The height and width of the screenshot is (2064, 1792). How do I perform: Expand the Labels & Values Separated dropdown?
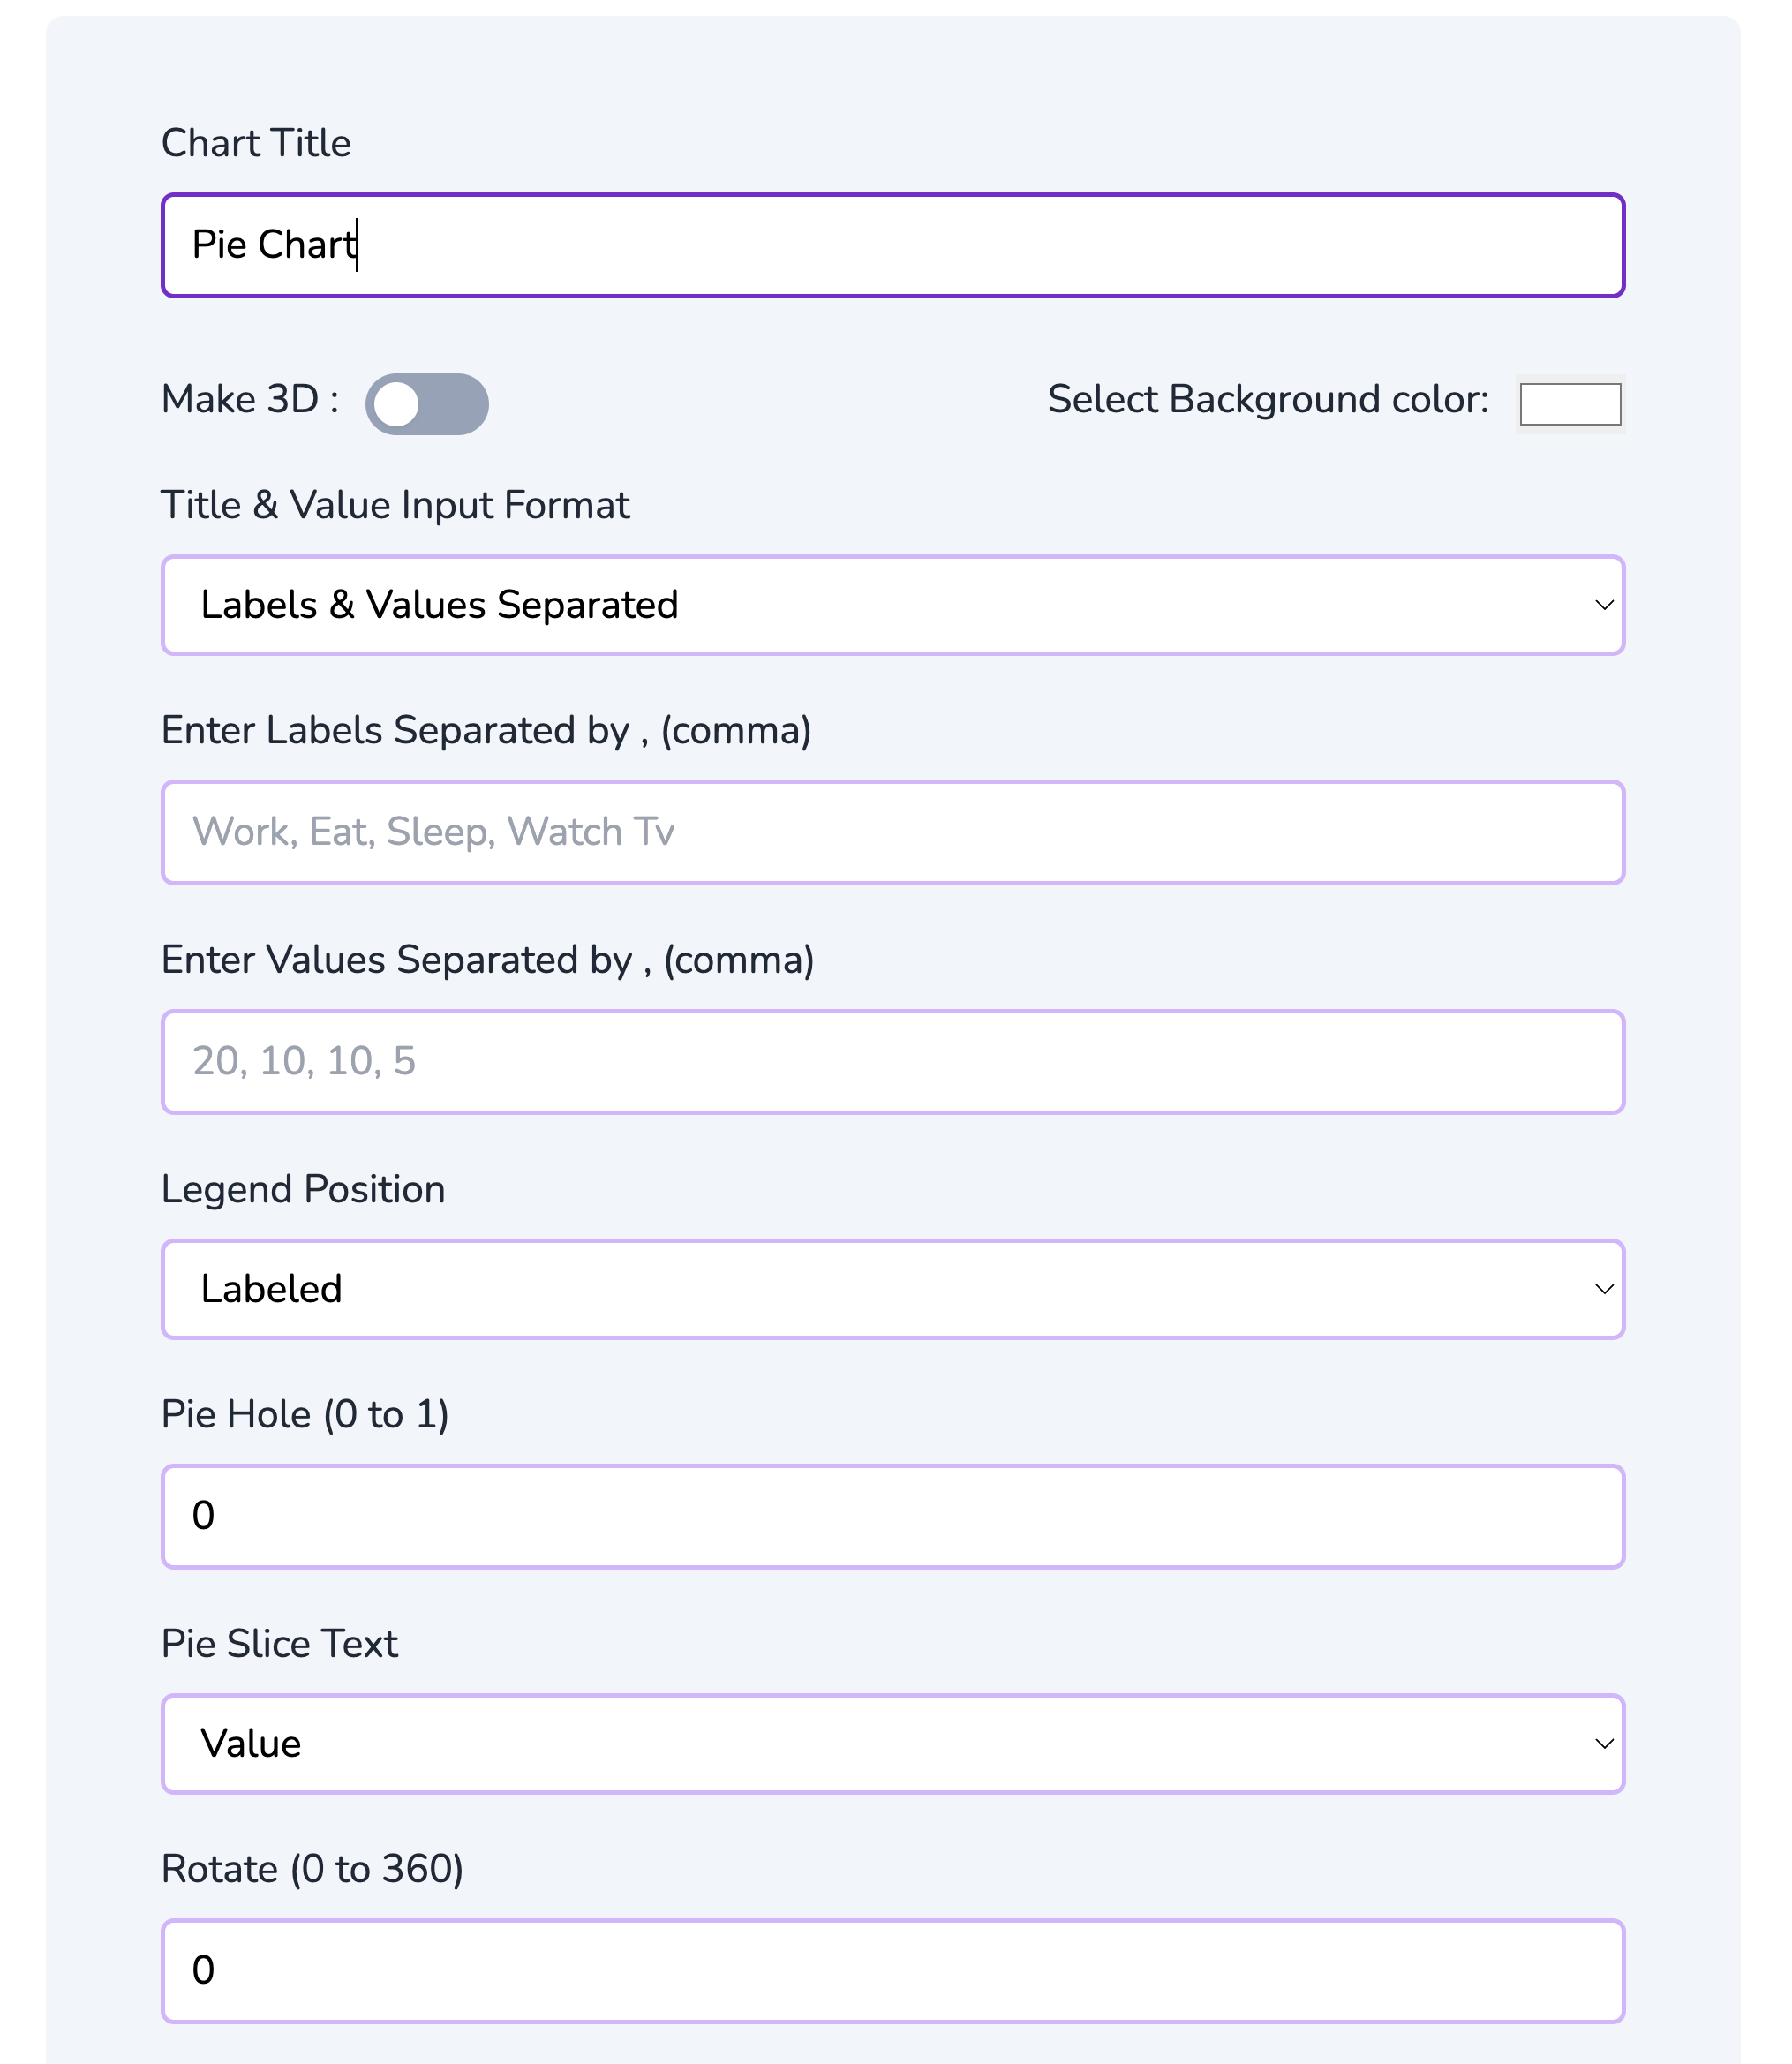pyautogui.click(x=892, y=605)
